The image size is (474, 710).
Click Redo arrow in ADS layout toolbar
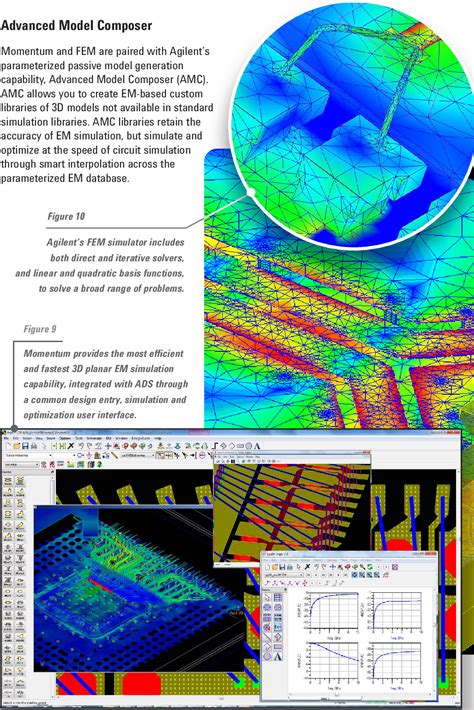pos(90,446)
